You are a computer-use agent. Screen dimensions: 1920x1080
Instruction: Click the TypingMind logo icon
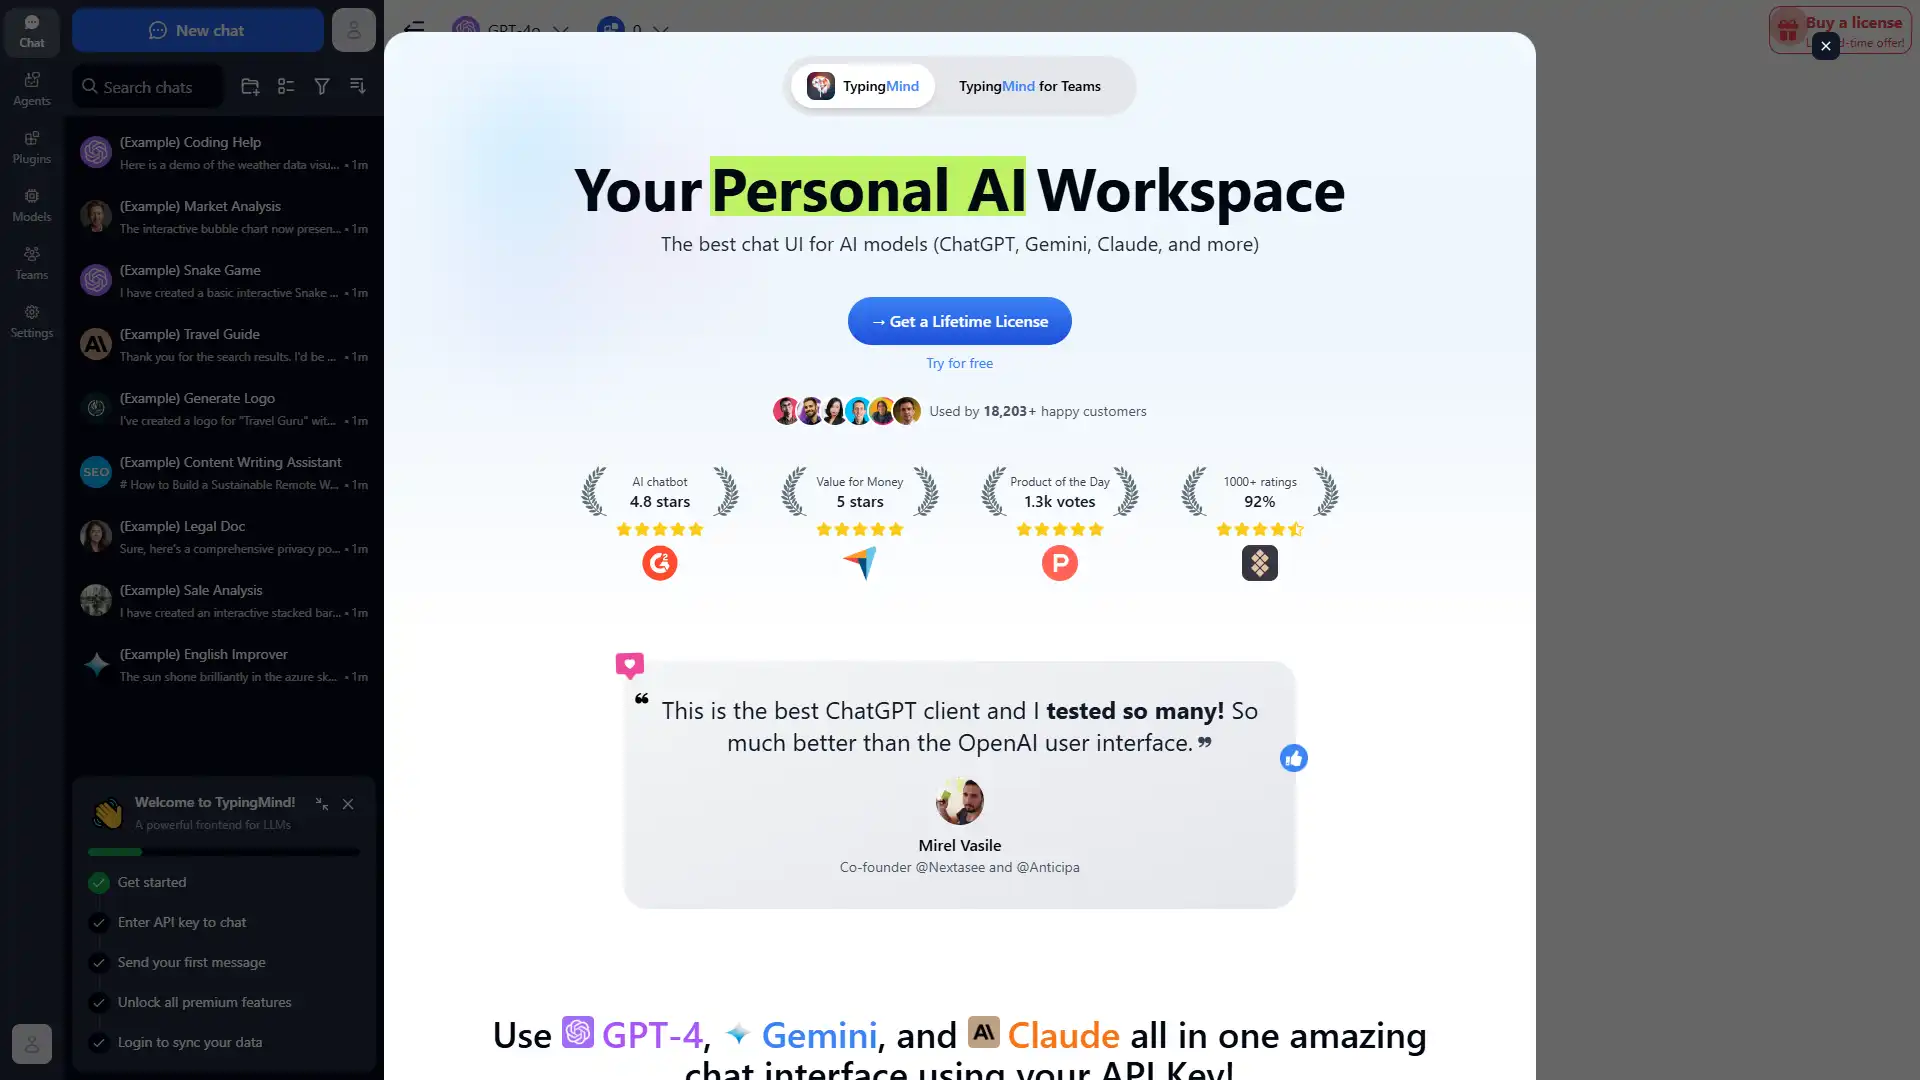click(820, 86)
